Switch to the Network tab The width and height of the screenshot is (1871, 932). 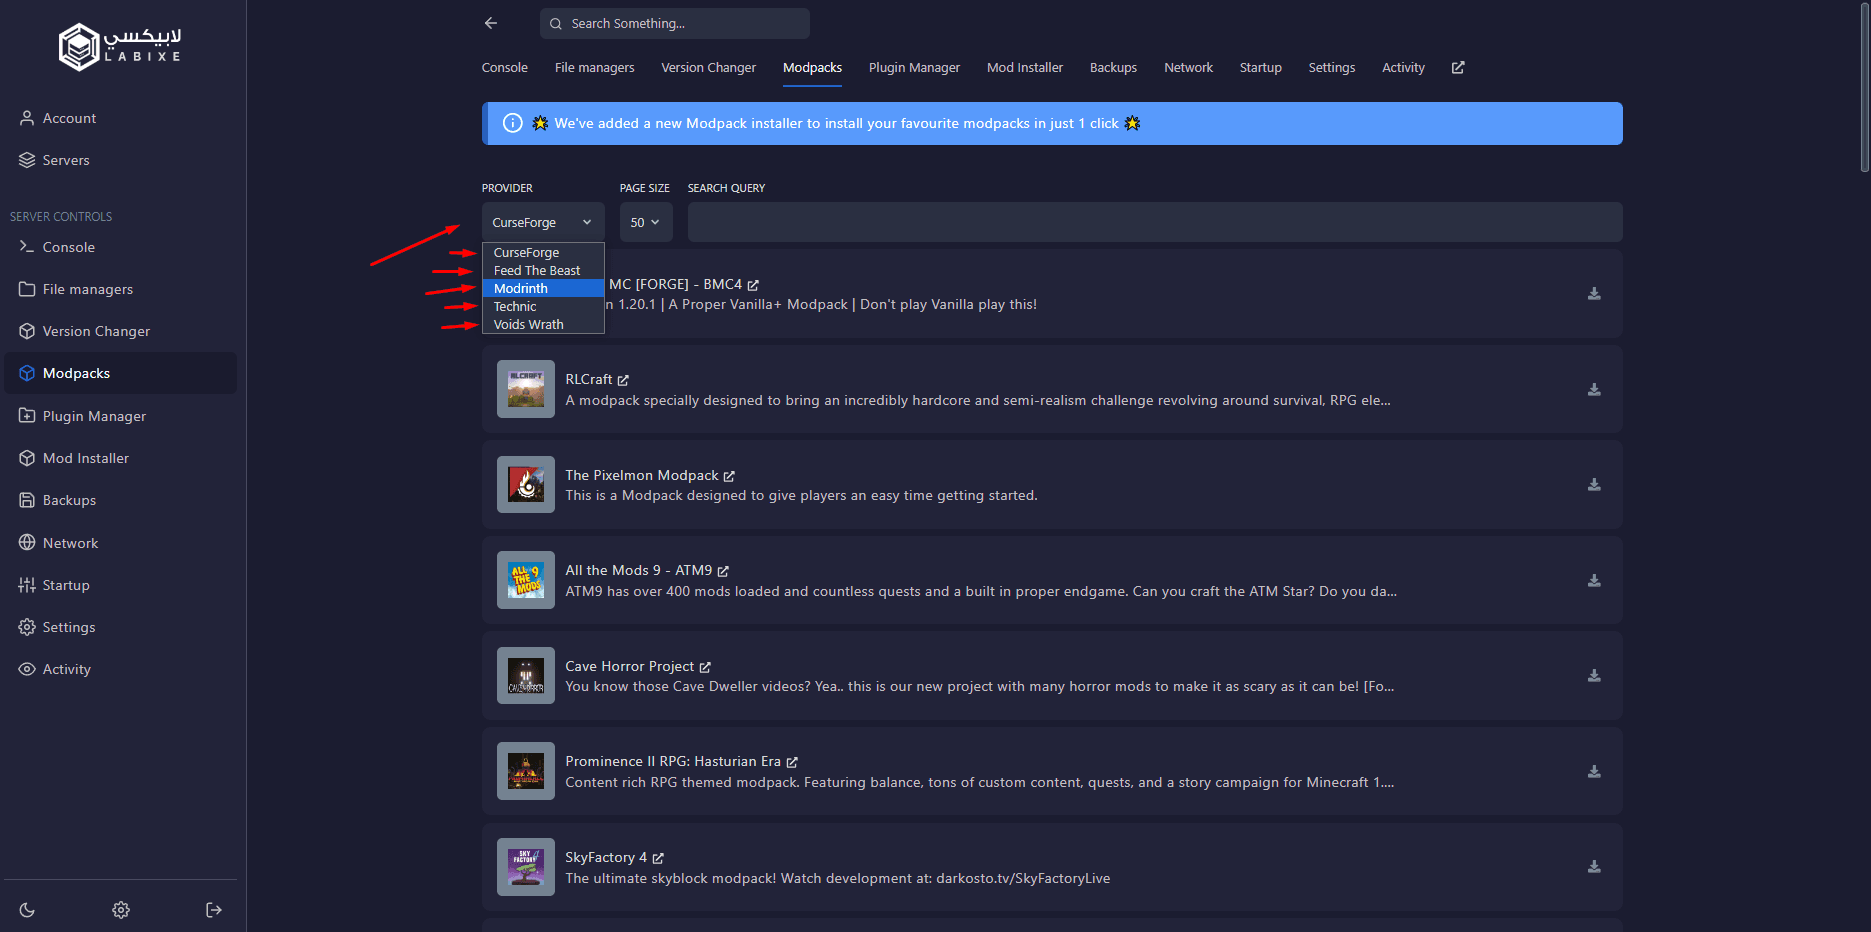coord(1189,68)
